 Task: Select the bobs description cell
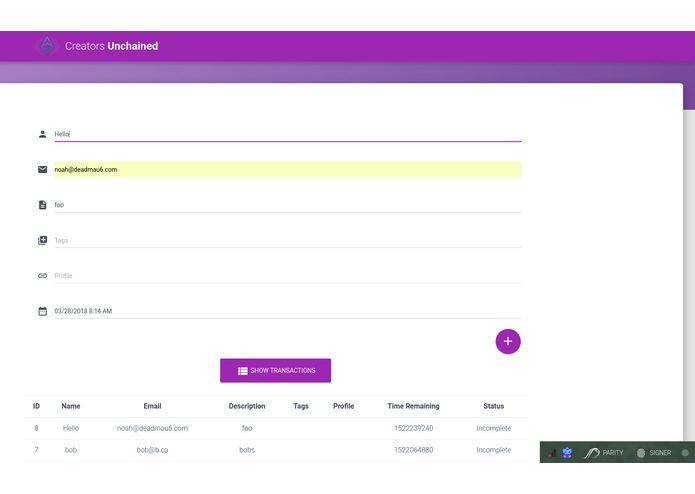click(247, 450)
